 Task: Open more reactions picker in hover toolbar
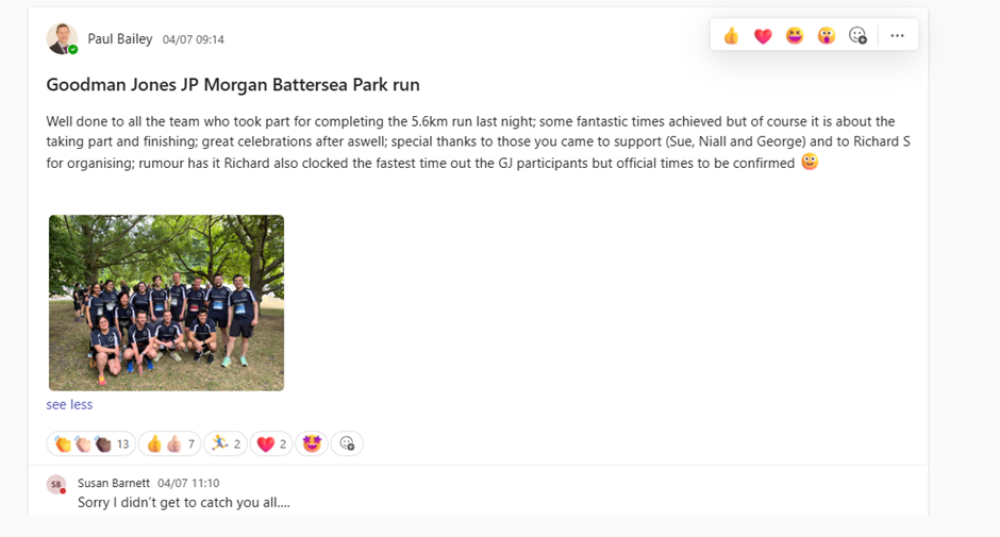click(857, 36)
